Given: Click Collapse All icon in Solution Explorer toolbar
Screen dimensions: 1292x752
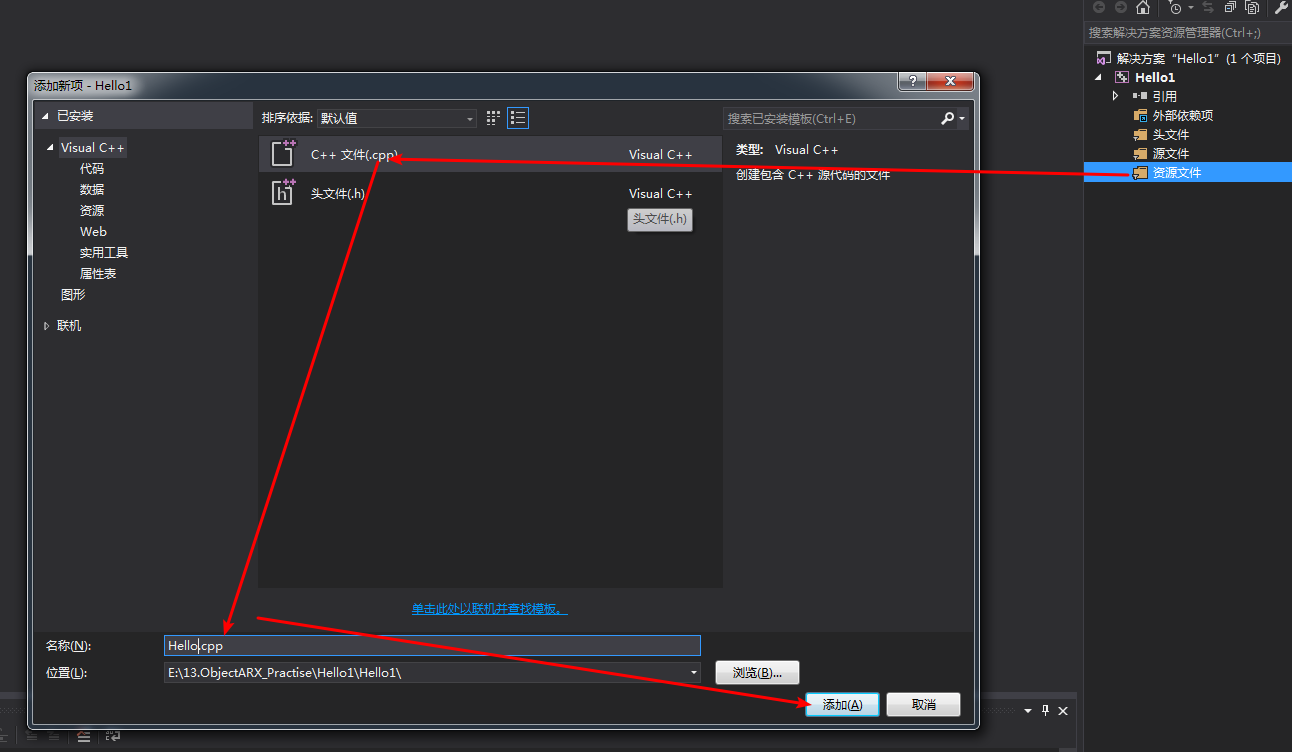Looking at the screenshot, I should point(1229,7).
